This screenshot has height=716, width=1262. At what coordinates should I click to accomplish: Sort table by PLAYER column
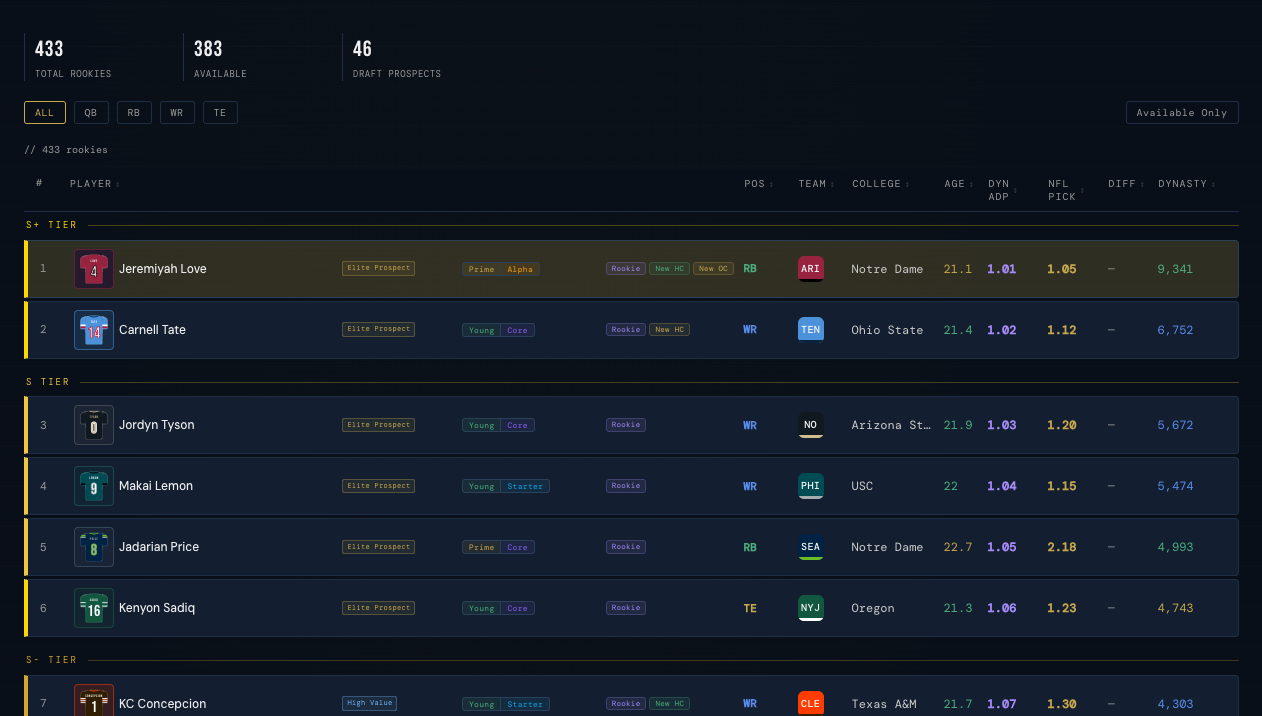(94, 184)
